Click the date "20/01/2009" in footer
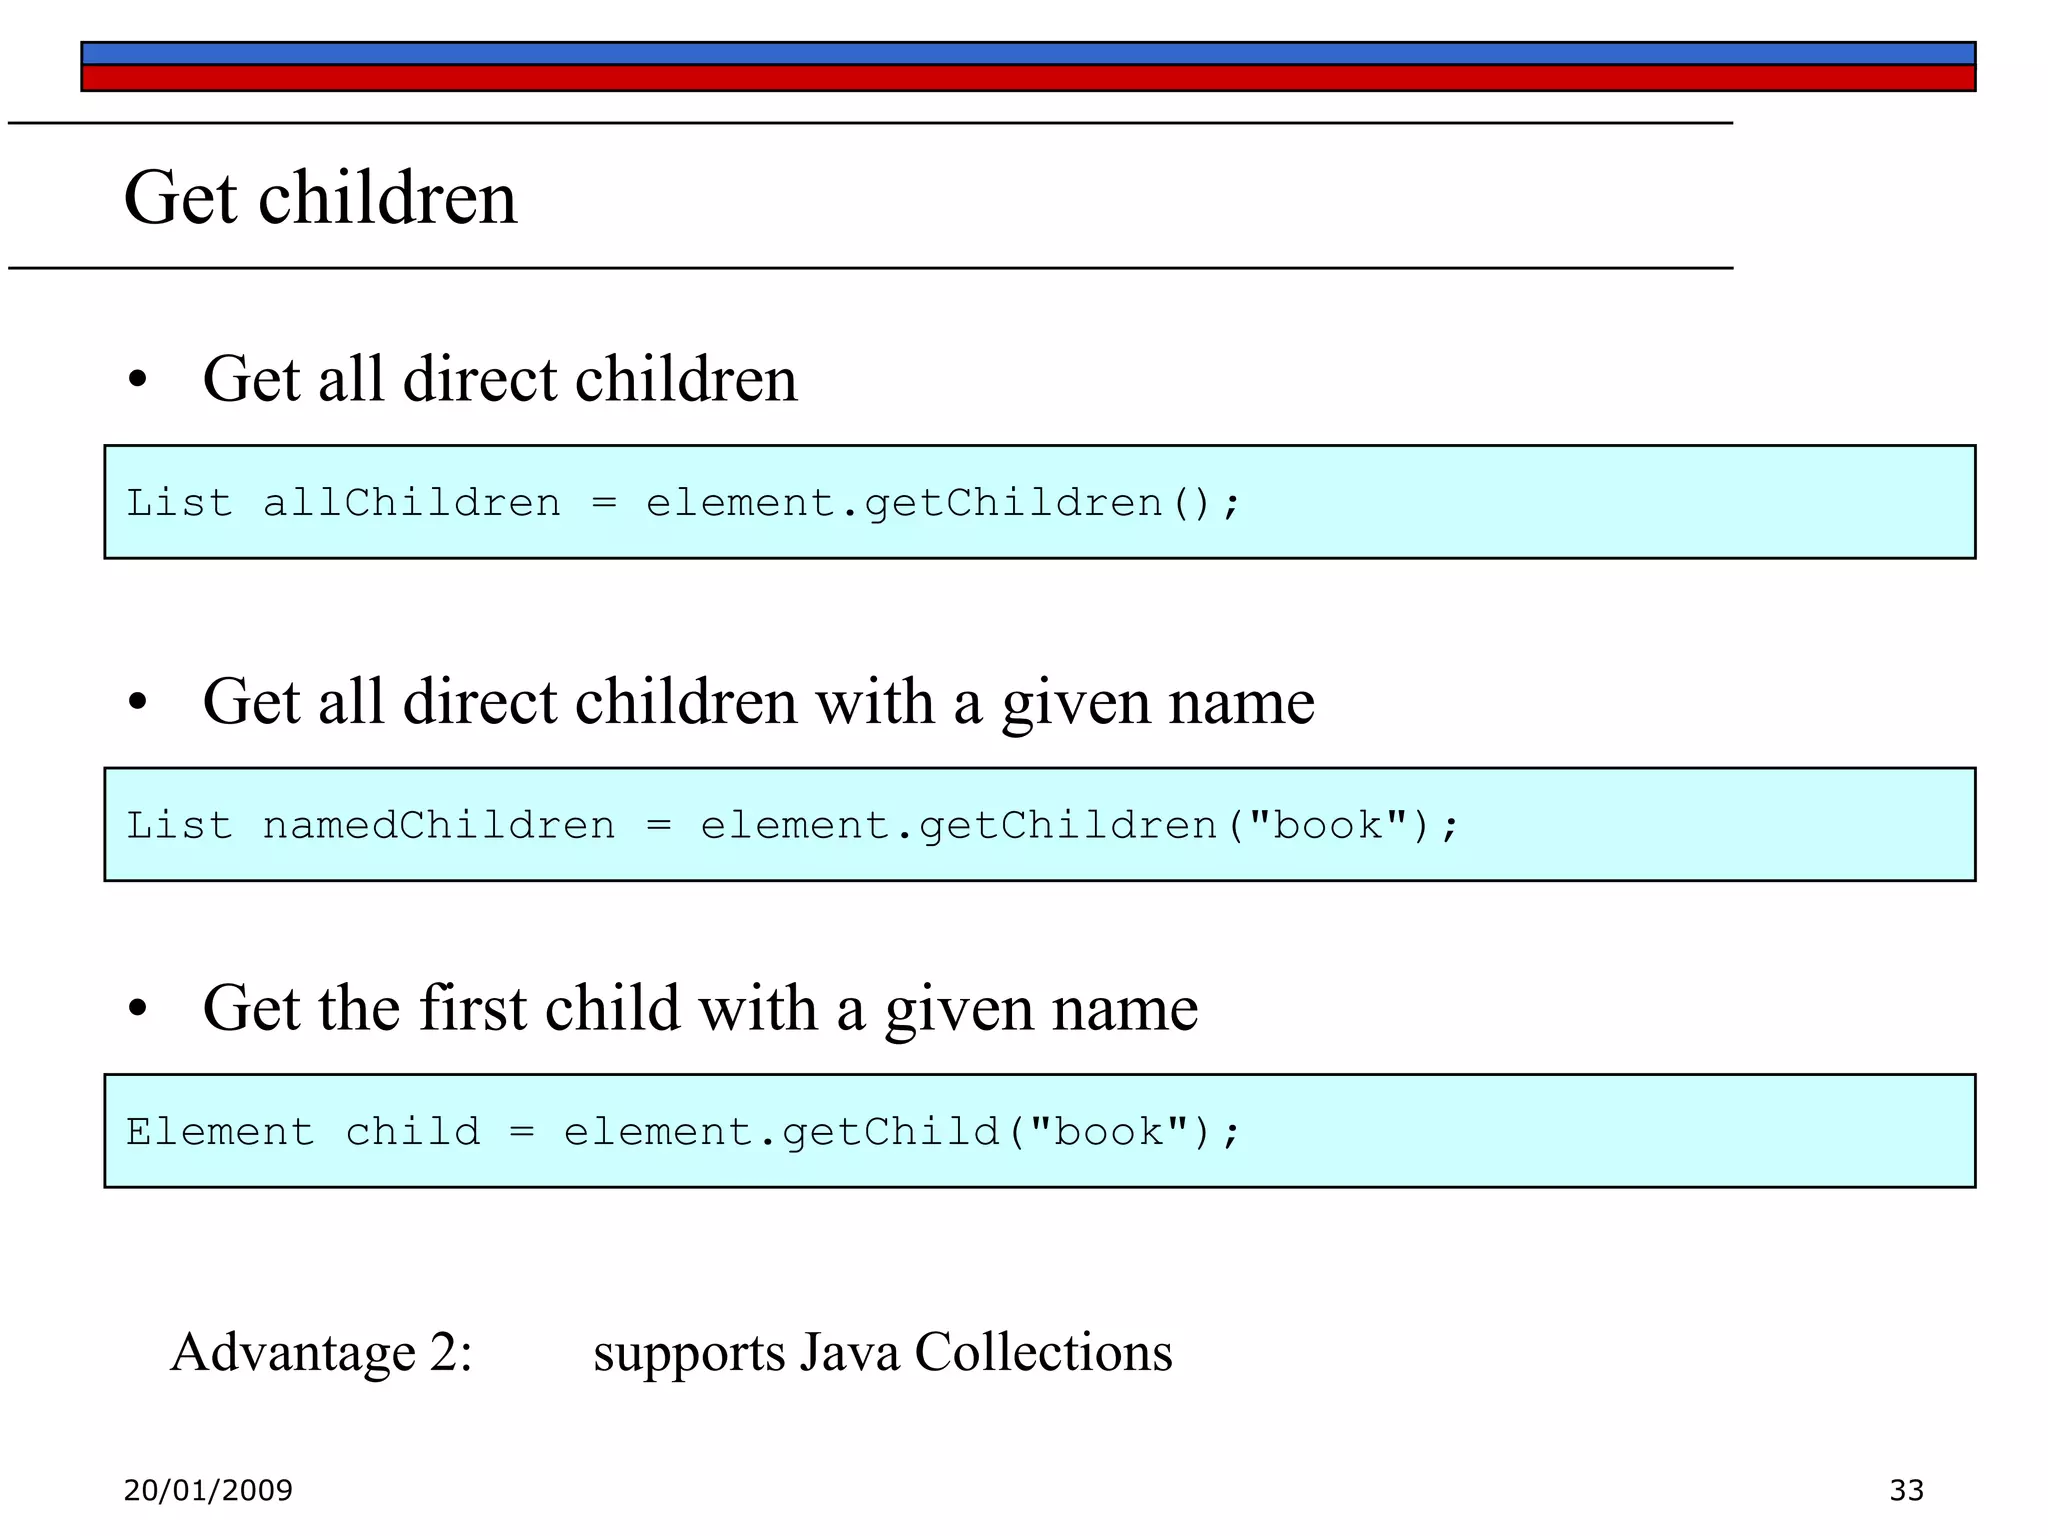 click(208, 1490)
